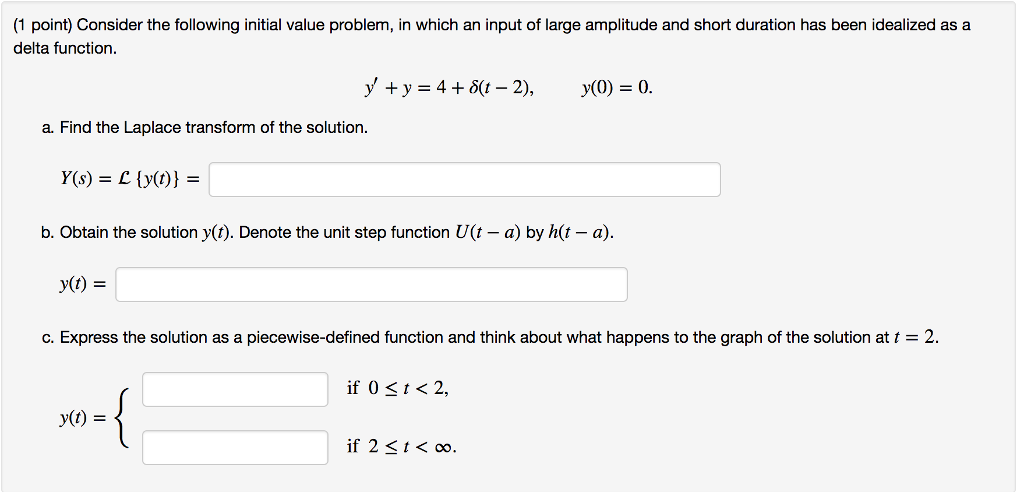
Task: Click the 'if 2 ≤ t < ∞.' condition text
Action: point(402,447)
